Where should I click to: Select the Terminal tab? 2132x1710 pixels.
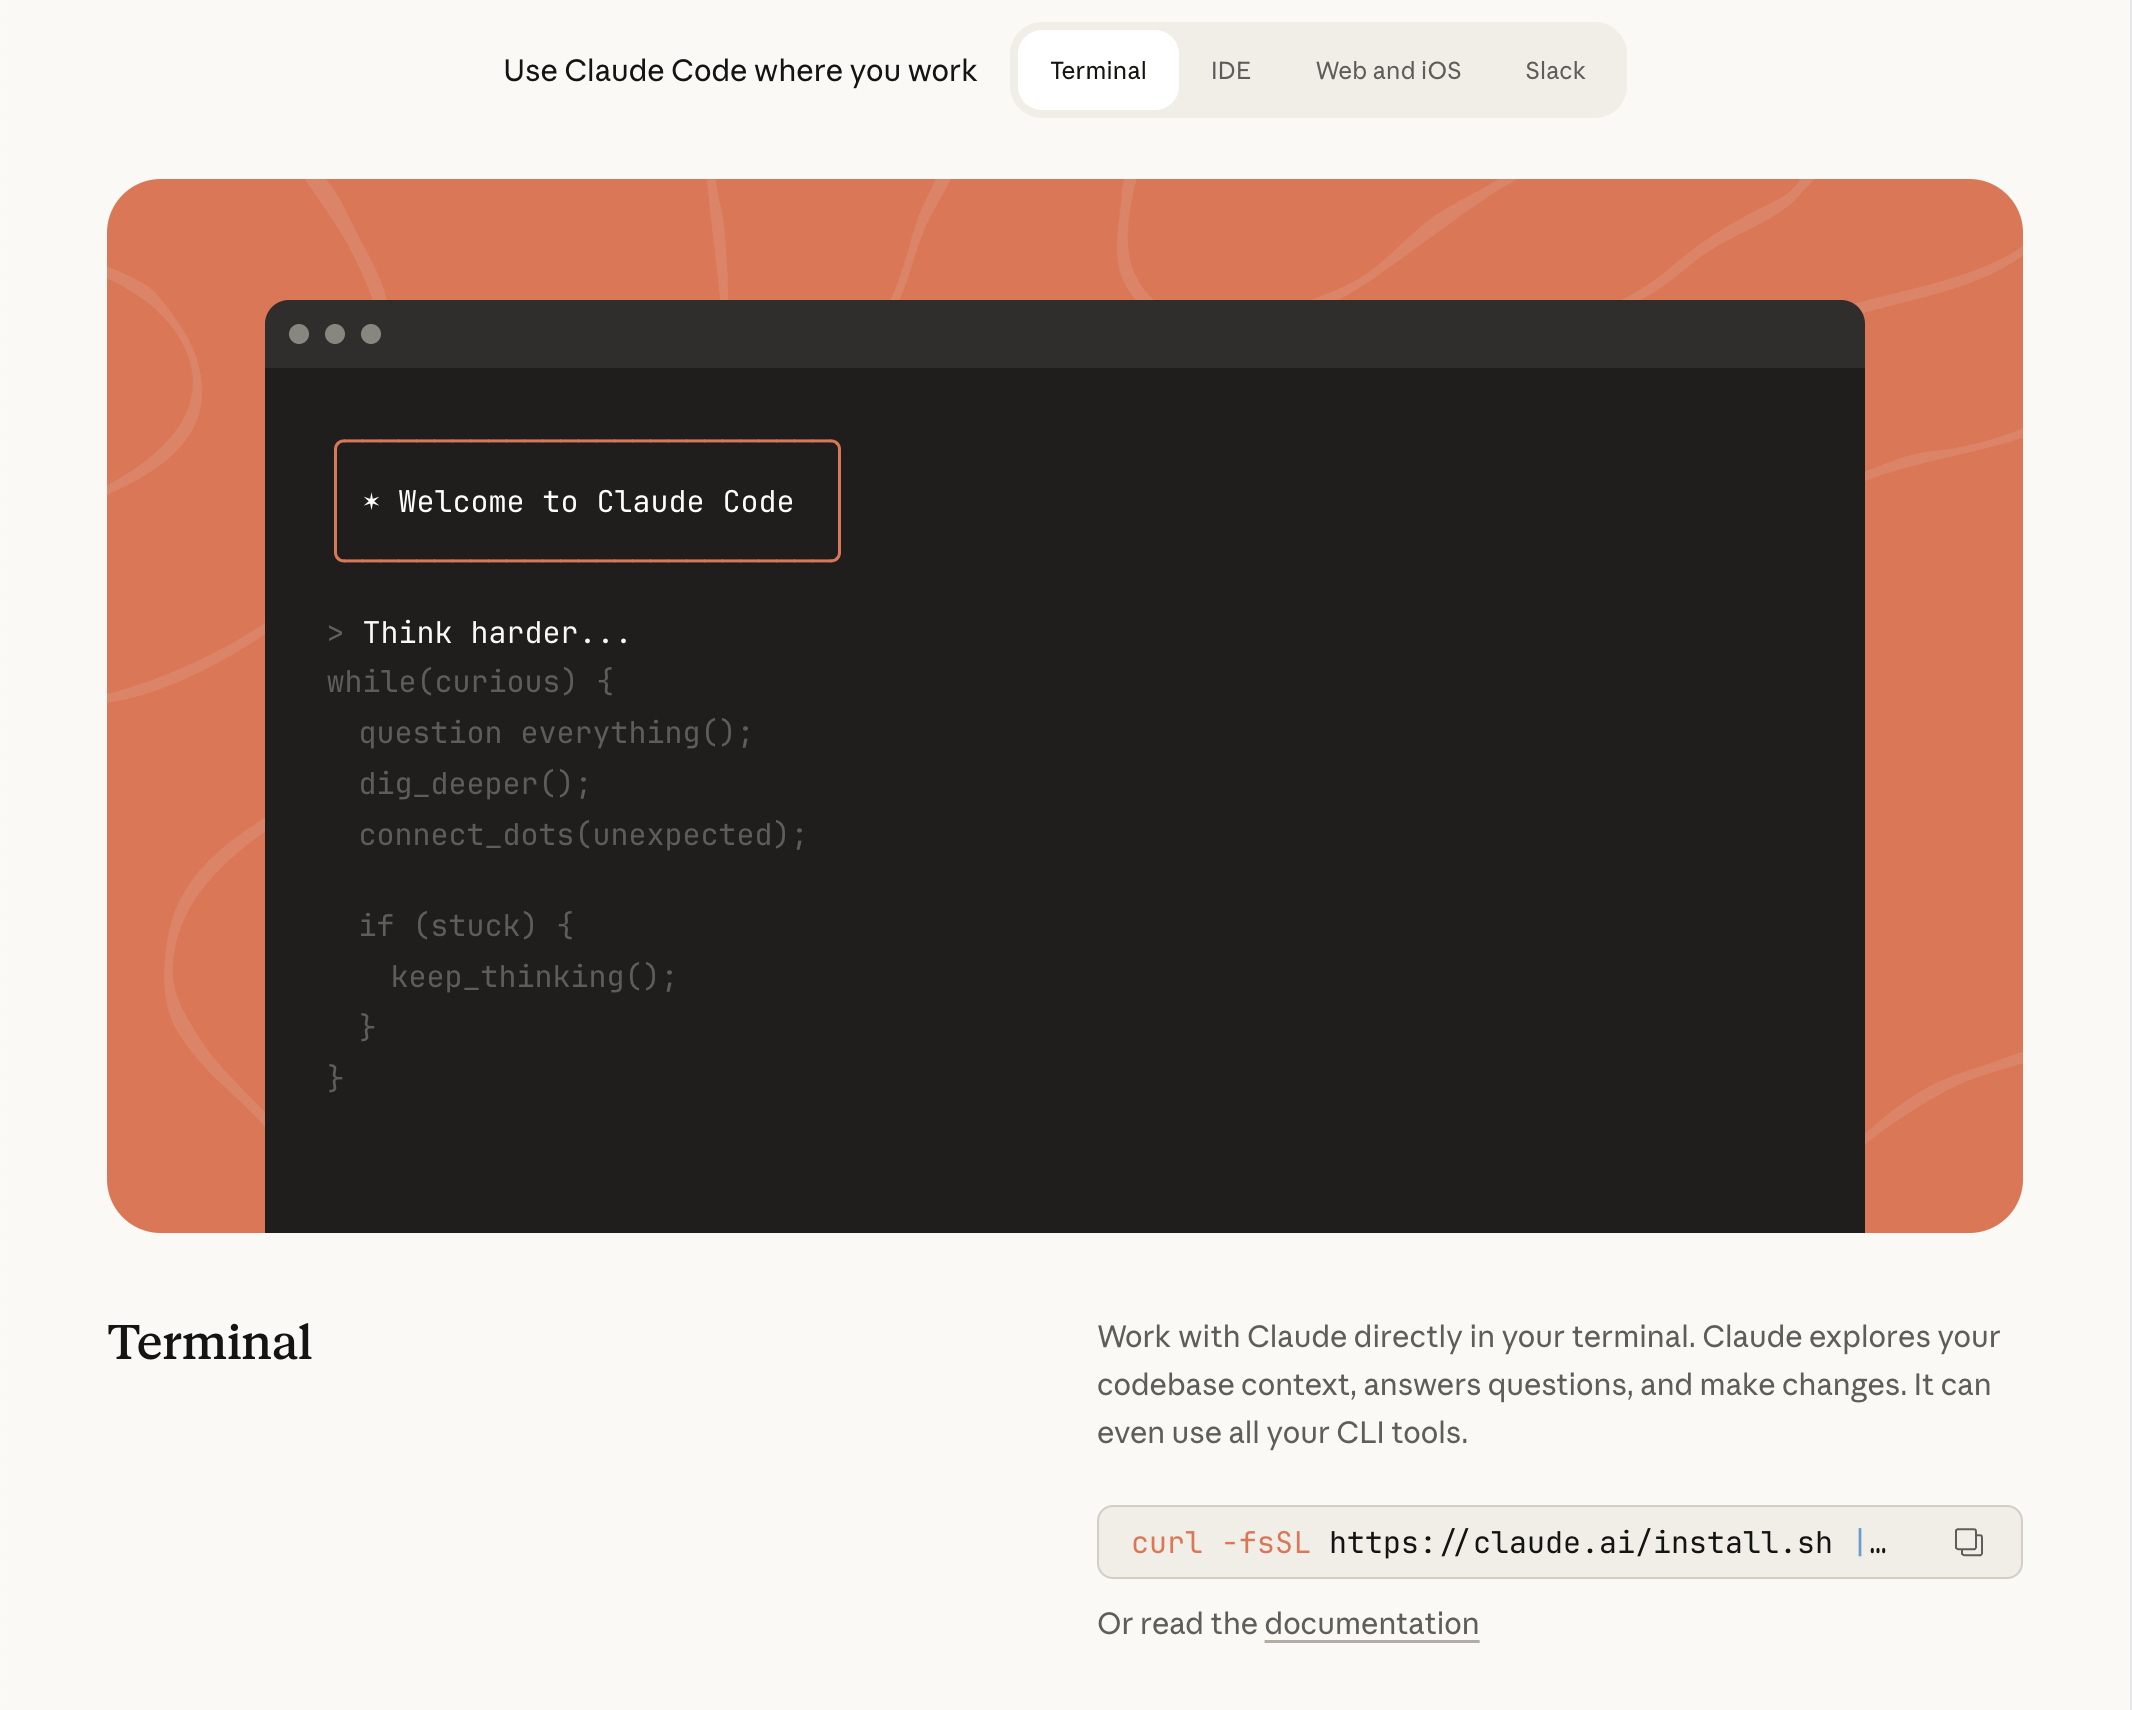[1098, 70]
